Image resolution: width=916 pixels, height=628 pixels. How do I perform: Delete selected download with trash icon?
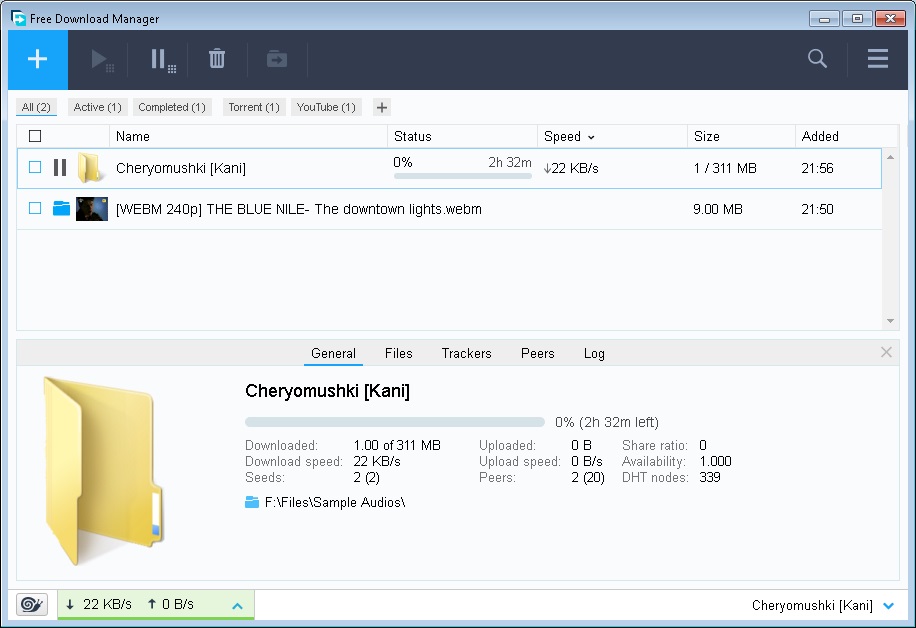217,59
